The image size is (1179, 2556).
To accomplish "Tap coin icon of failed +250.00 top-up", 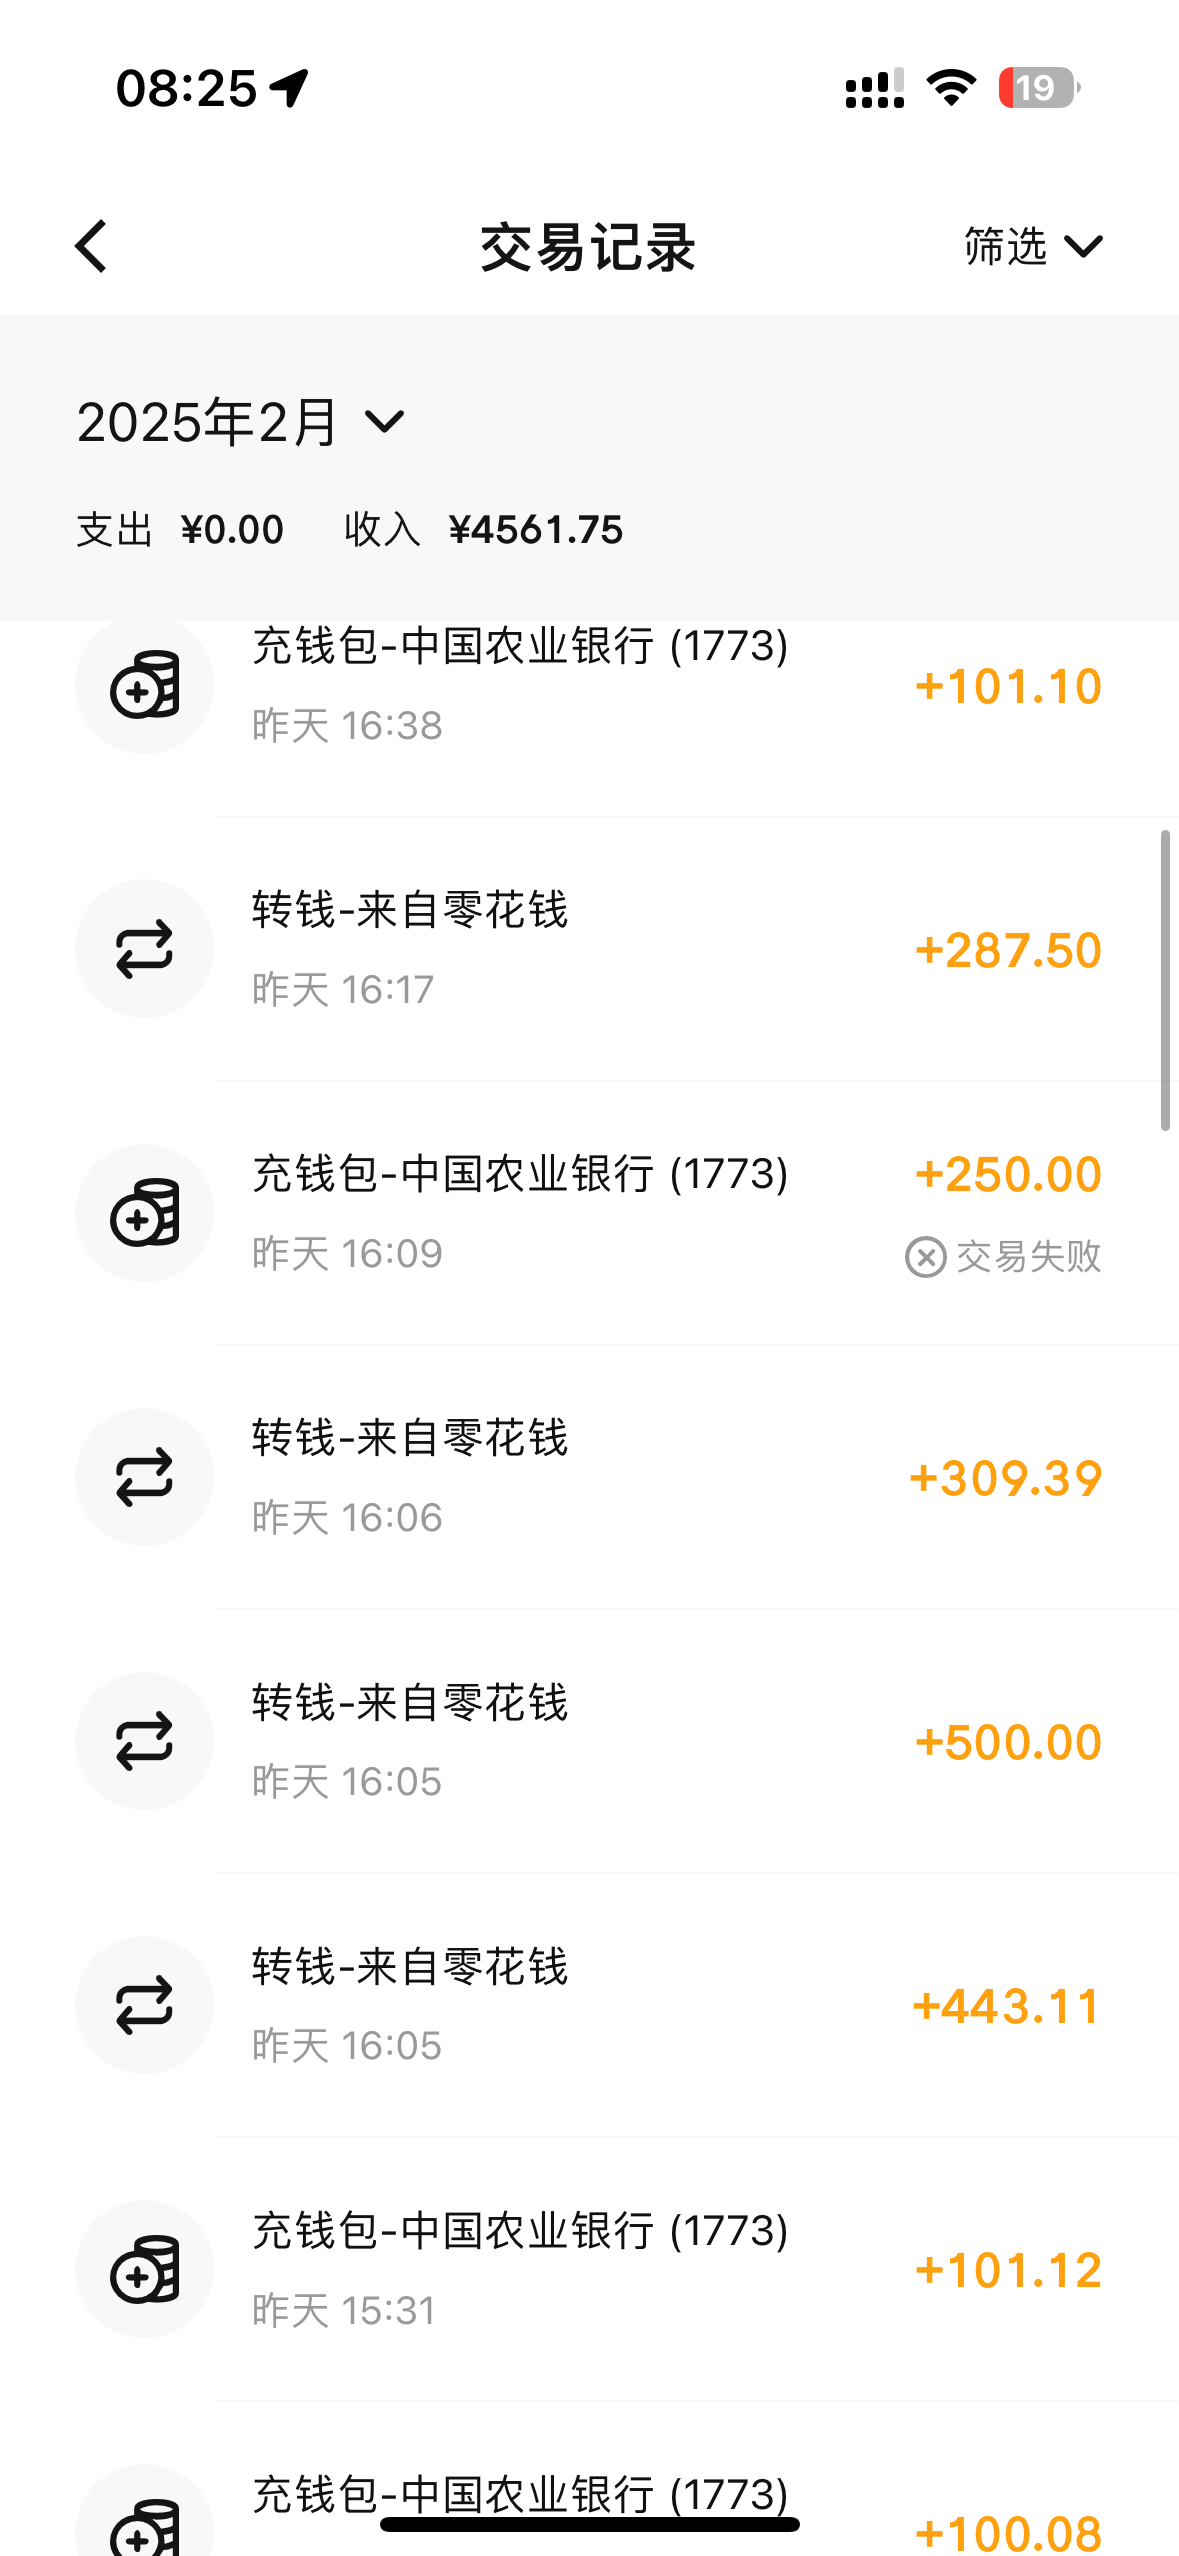I will 145,1213.
